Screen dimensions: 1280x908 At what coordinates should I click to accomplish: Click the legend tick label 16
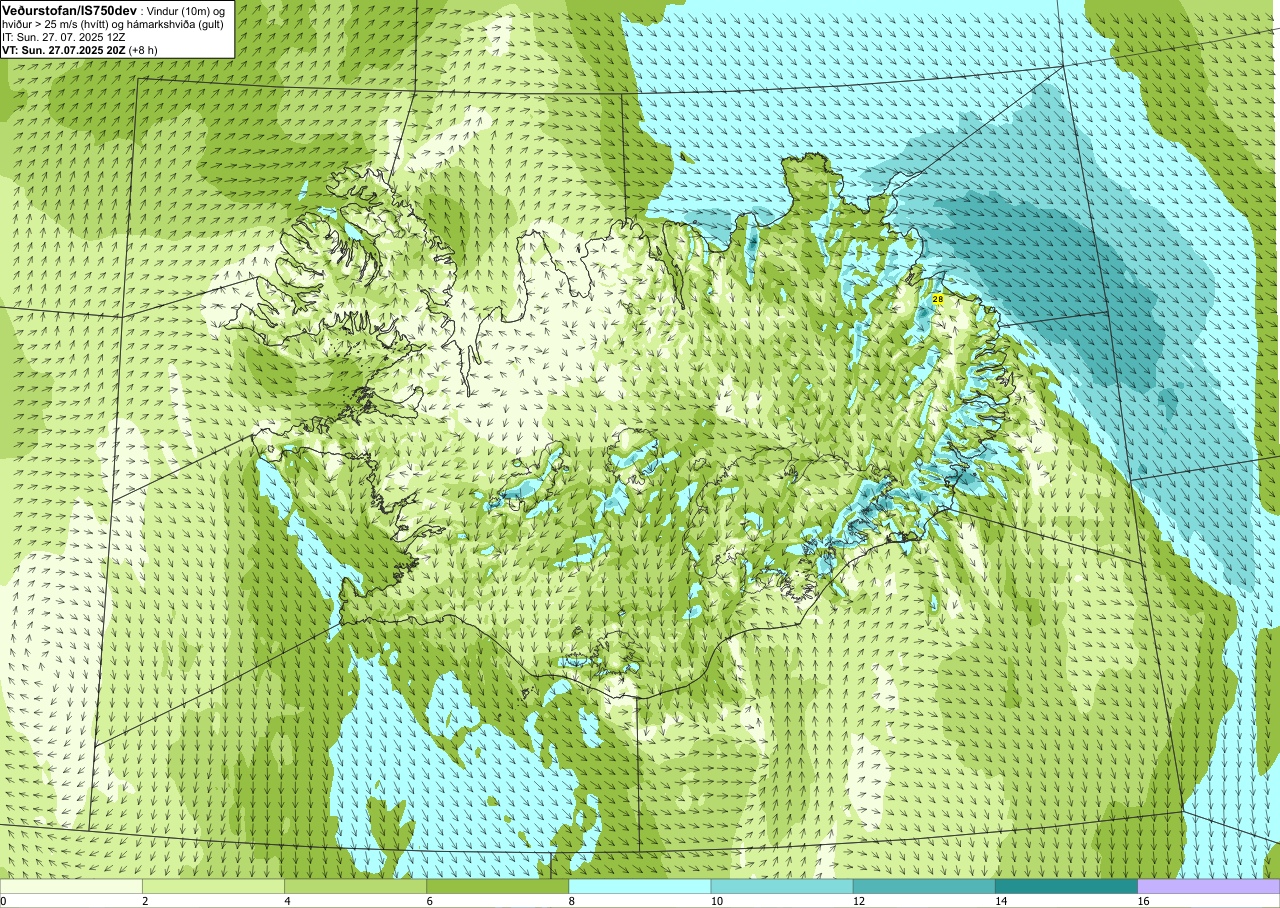click(1143, 901)
